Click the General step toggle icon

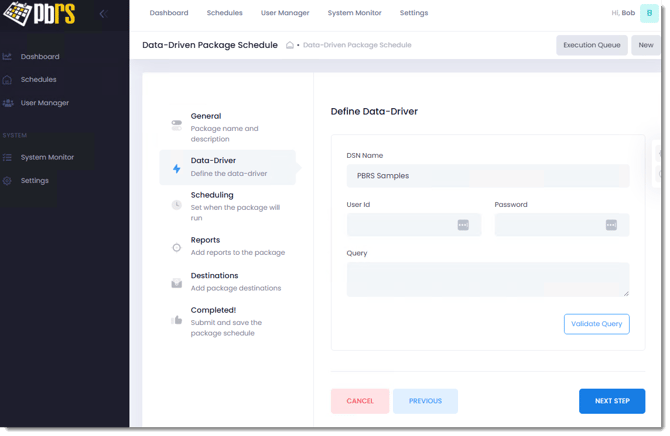pos(176,125)
